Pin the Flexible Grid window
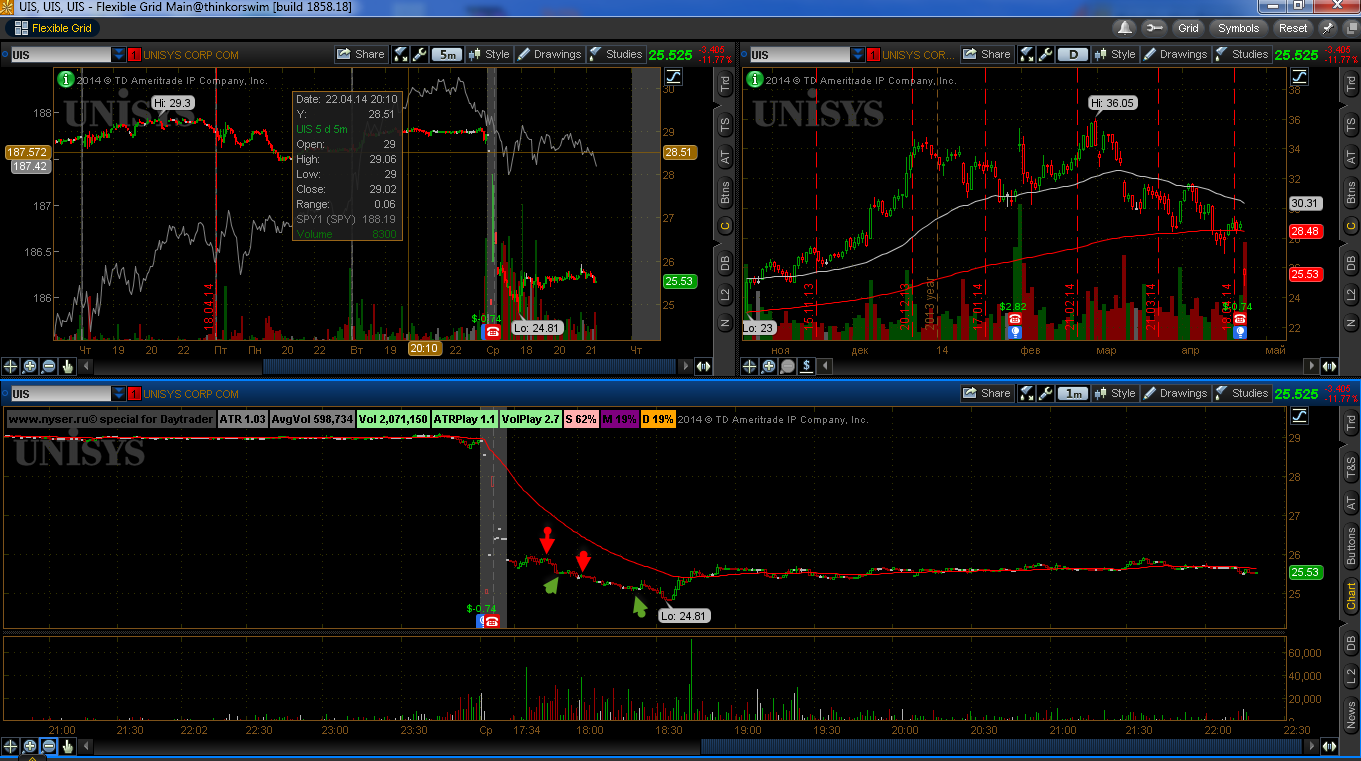The height and width of the screenshot is (761, 1361). coord(1328,28)
